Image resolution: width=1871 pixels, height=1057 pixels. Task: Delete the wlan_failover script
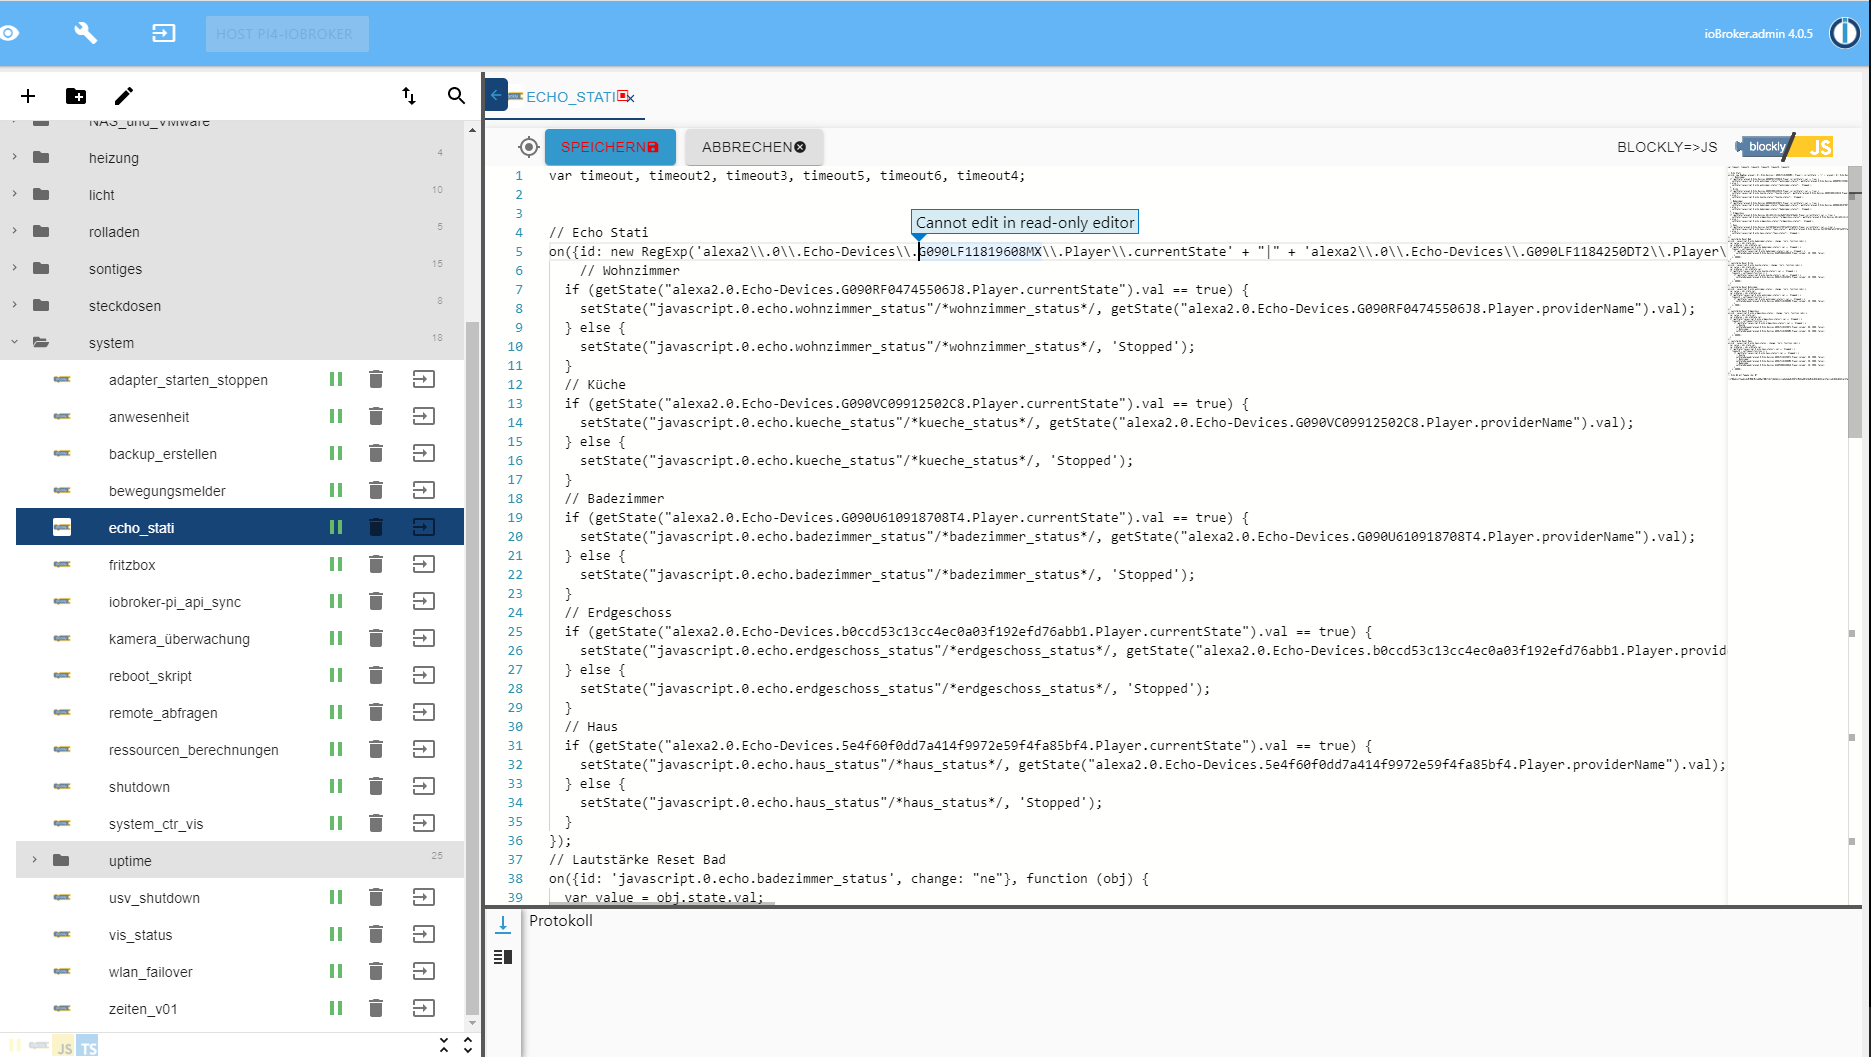point(376,971)
